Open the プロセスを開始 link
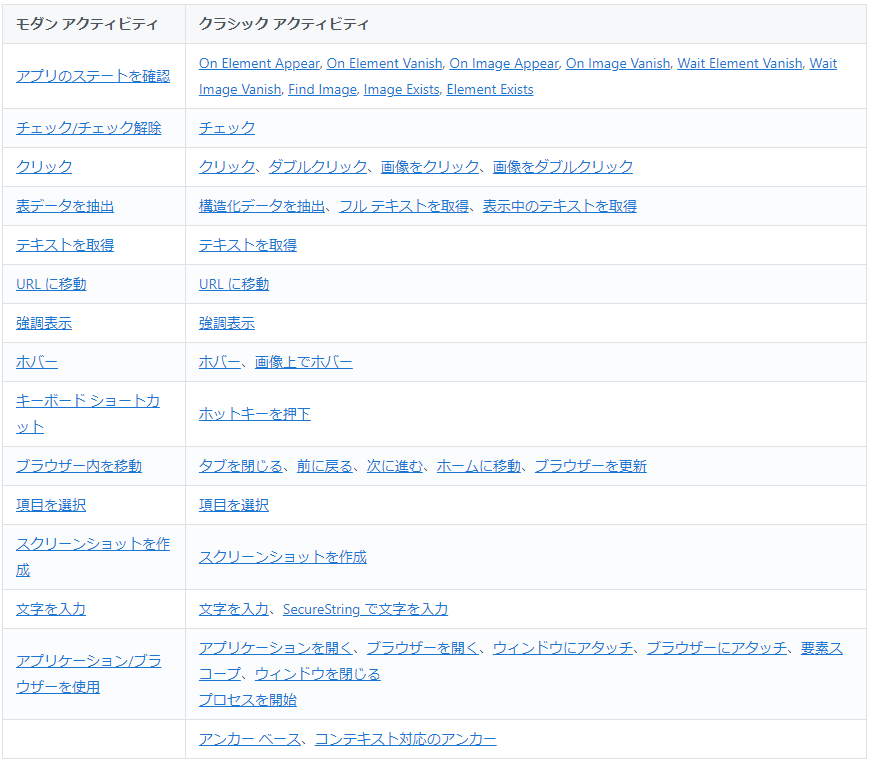 [248, 700]
